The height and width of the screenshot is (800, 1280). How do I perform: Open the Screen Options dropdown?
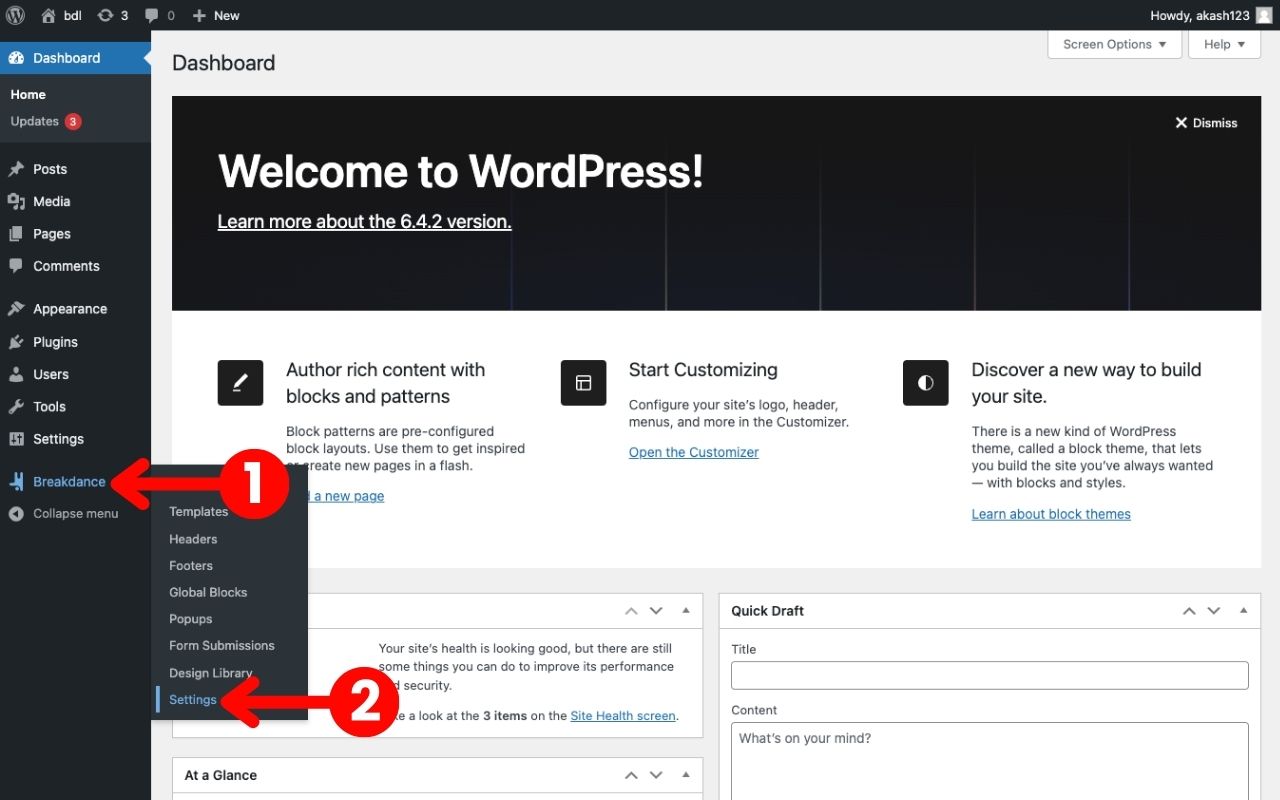[1113, 44]
